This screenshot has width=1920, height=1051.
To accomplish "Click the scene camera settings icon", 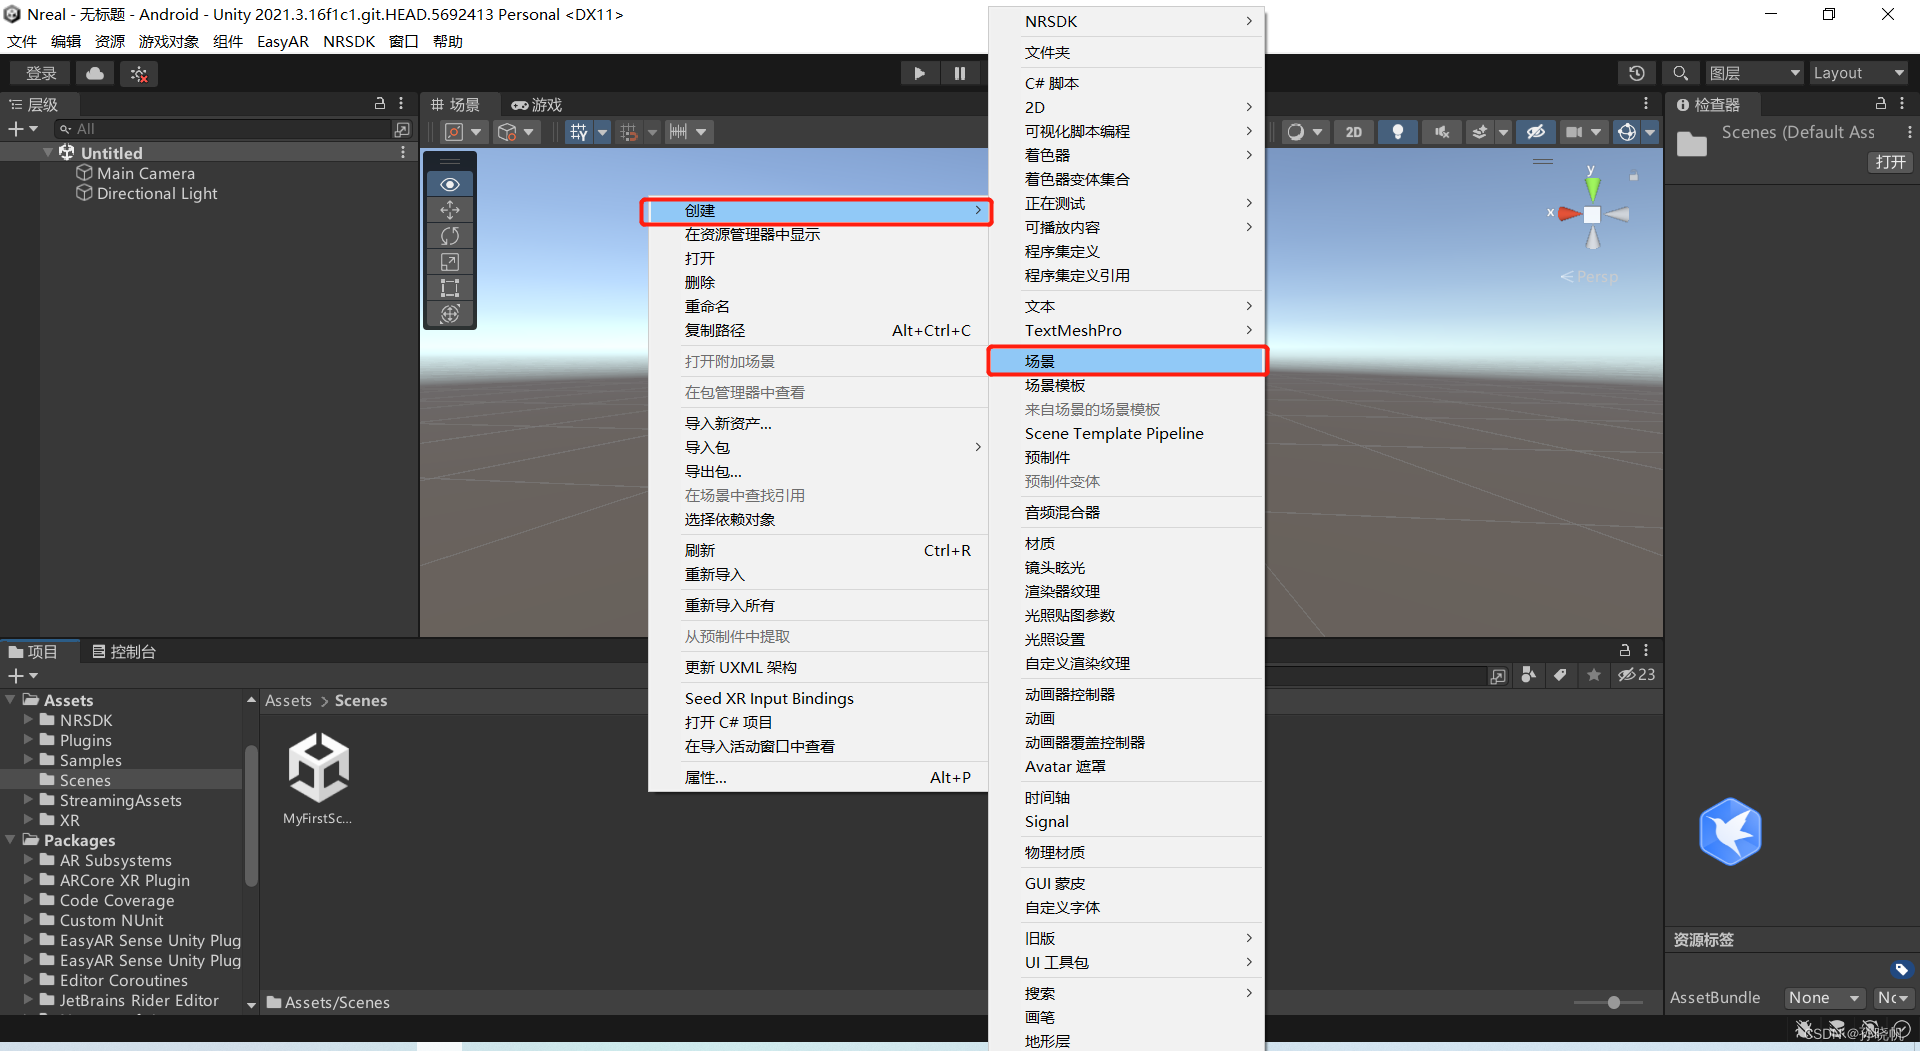I will click(x=1575, y=132).
